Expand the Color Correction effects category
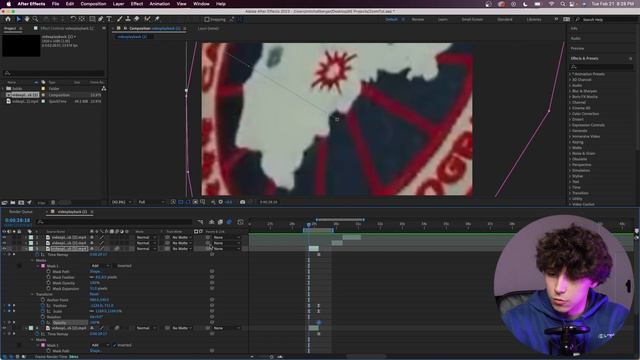Screen dimensions: 640x360 tap(570, 114)
